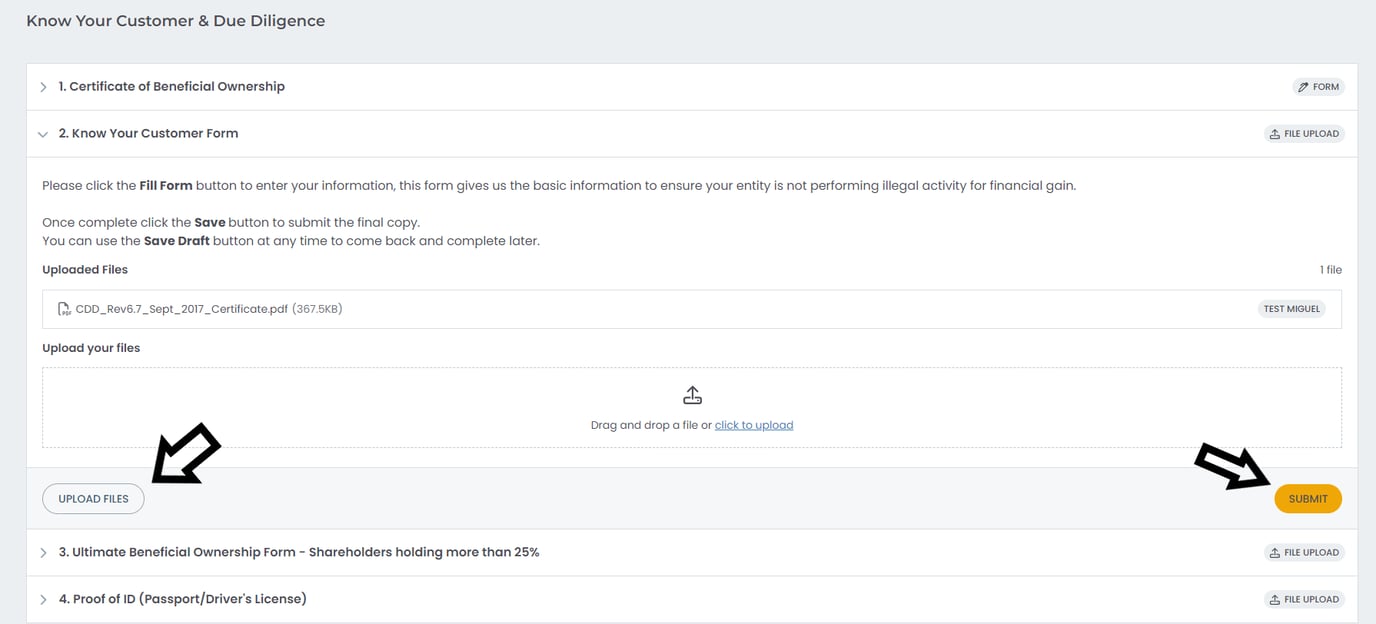Click the FILE UPLOAD icon for Know Your Customer Form
The height and width of the screenshot is (624, 1376).
click(x=1275, y=133)
